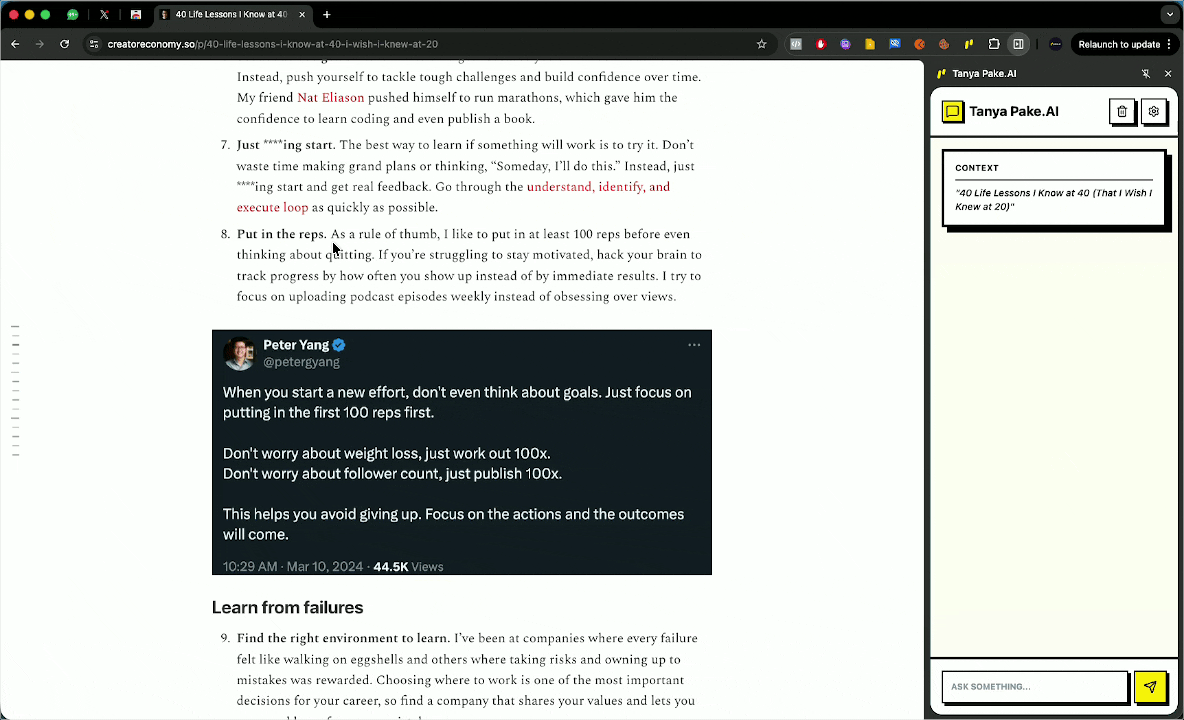Reload the page with refresh icon
This screenshot has width=1184, height=720.
click(x=65, y=44)
